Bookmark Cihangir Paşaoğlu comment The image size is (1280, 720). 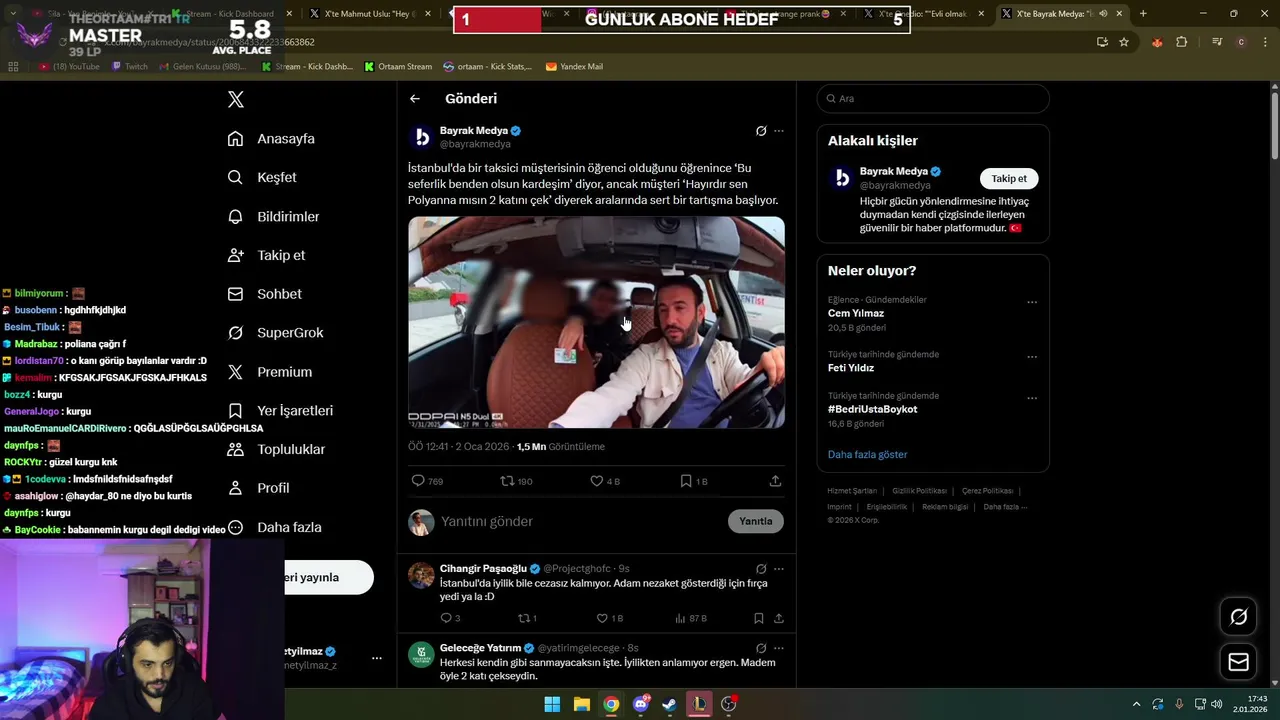click(759, 618)
